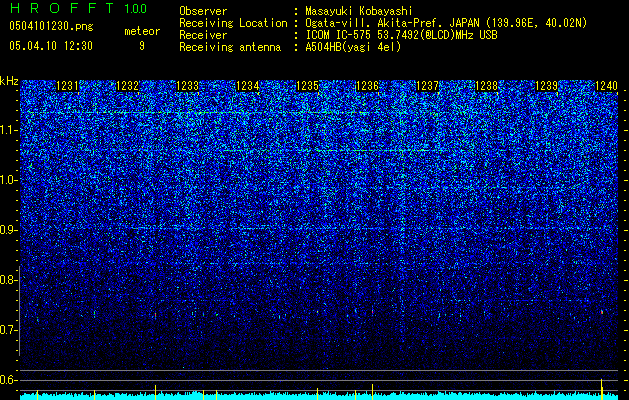The height and width of the screenshot is (400, 629).
Task: Click the red meteor echo spot below 1236
Action: pyautogui.click(x=372, y=311)
